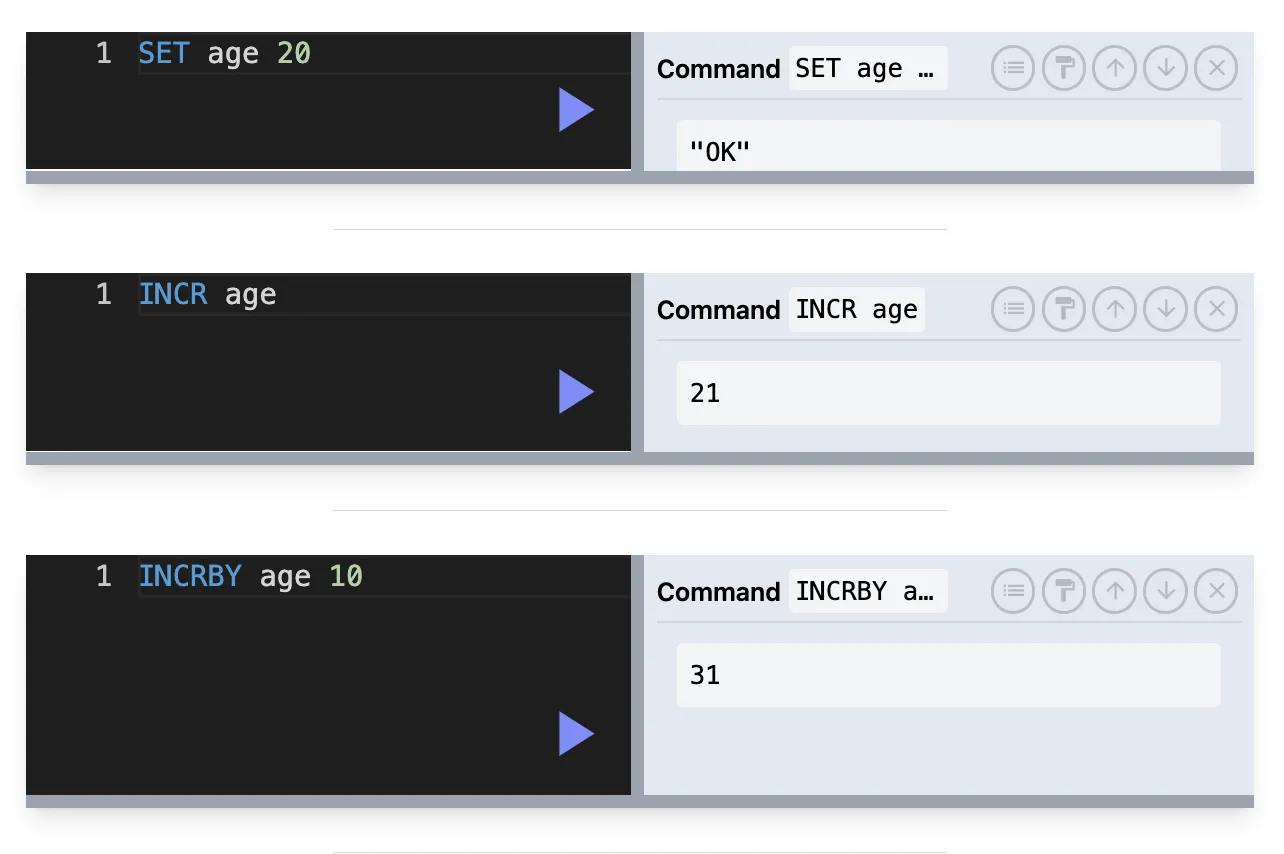The height and width of the screenshot is (854, 1284).
Task: Click up arrow in INCR age panel
Action: click(1114, 310)
